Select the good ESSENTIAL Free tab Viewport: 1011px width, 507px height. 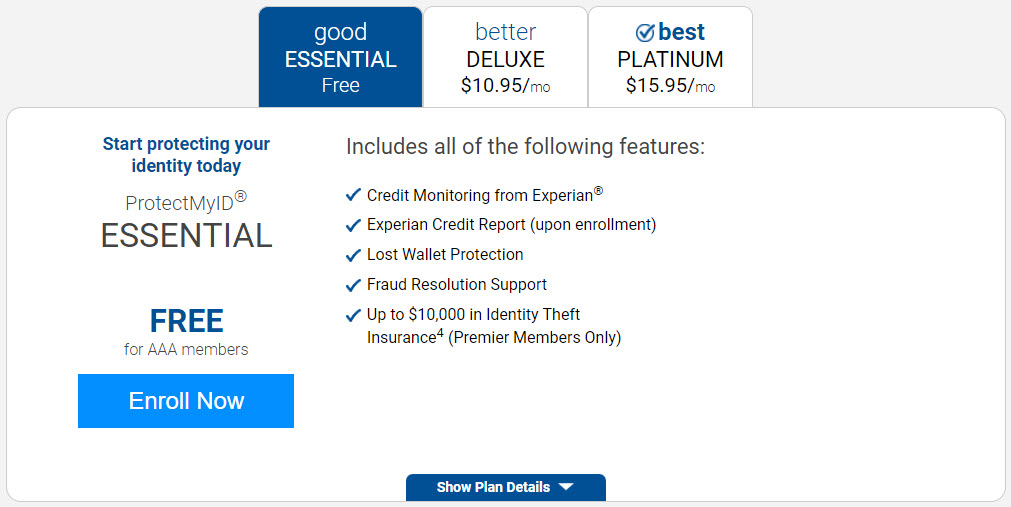[340, 57]
